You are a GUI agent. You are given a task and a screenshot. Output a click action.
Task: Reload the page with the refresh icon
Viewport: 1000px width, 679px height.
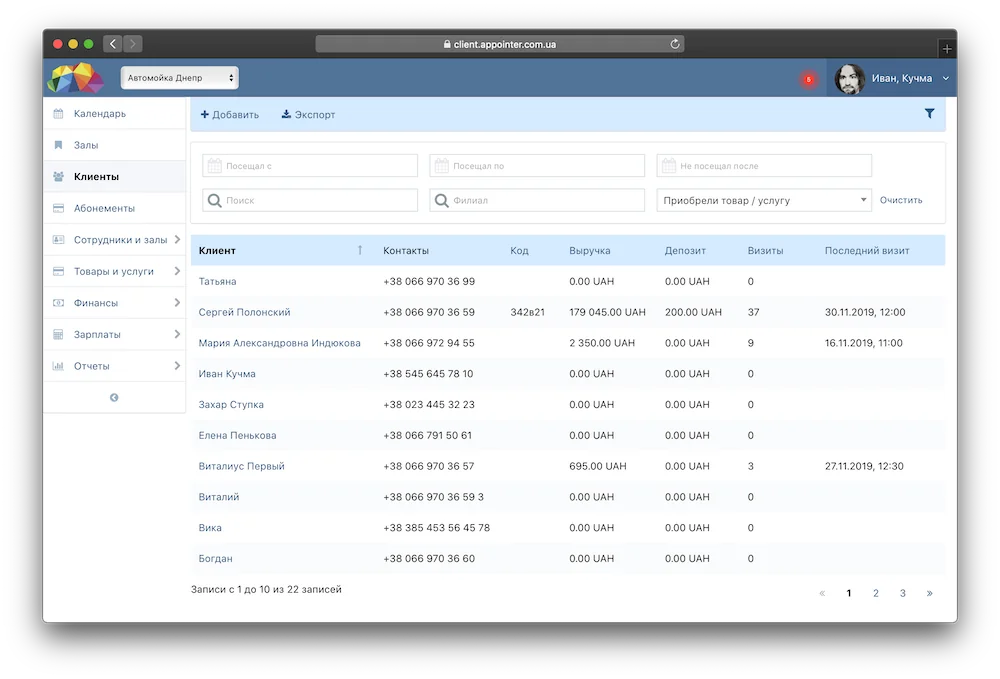click(x=675, y=44)
